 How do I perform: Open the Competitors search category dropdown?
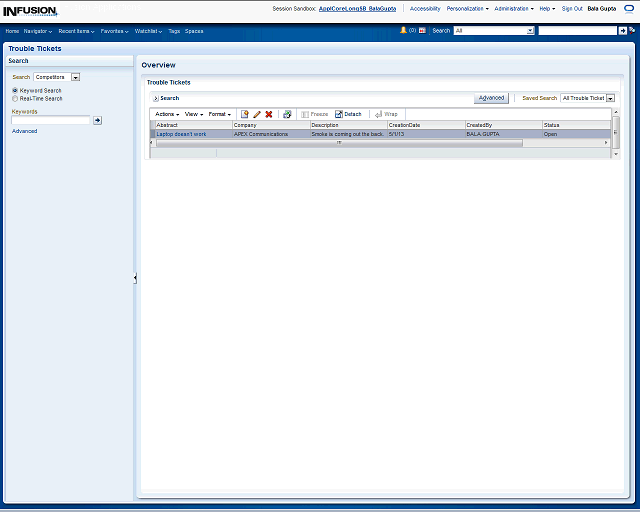coord(75,77)
